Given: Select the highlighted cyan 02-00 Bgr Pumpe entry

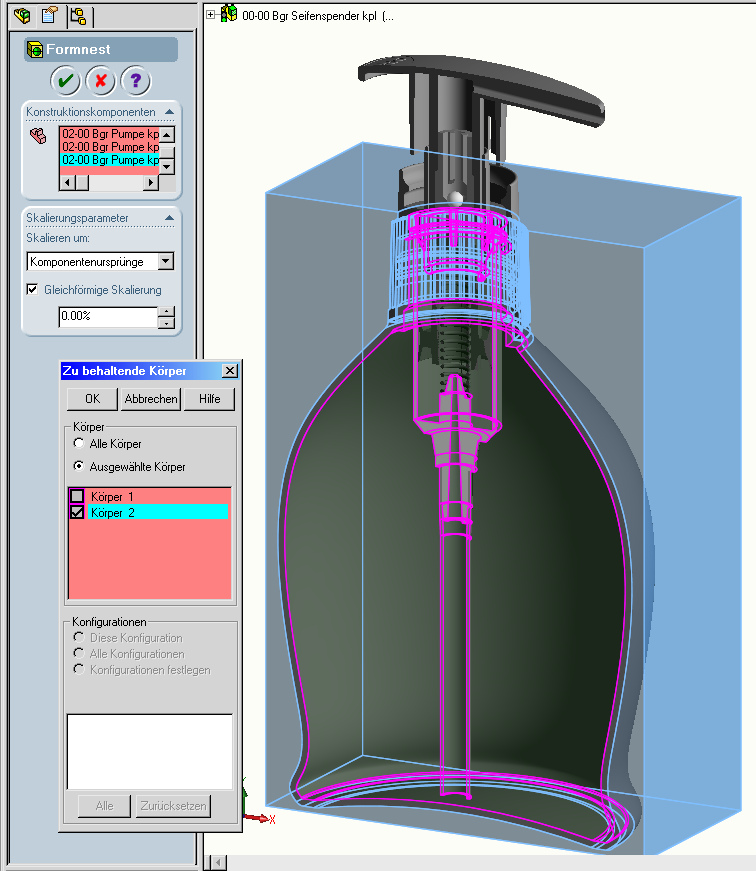Looking at the screenshot, I should click(x=109, y=160).
